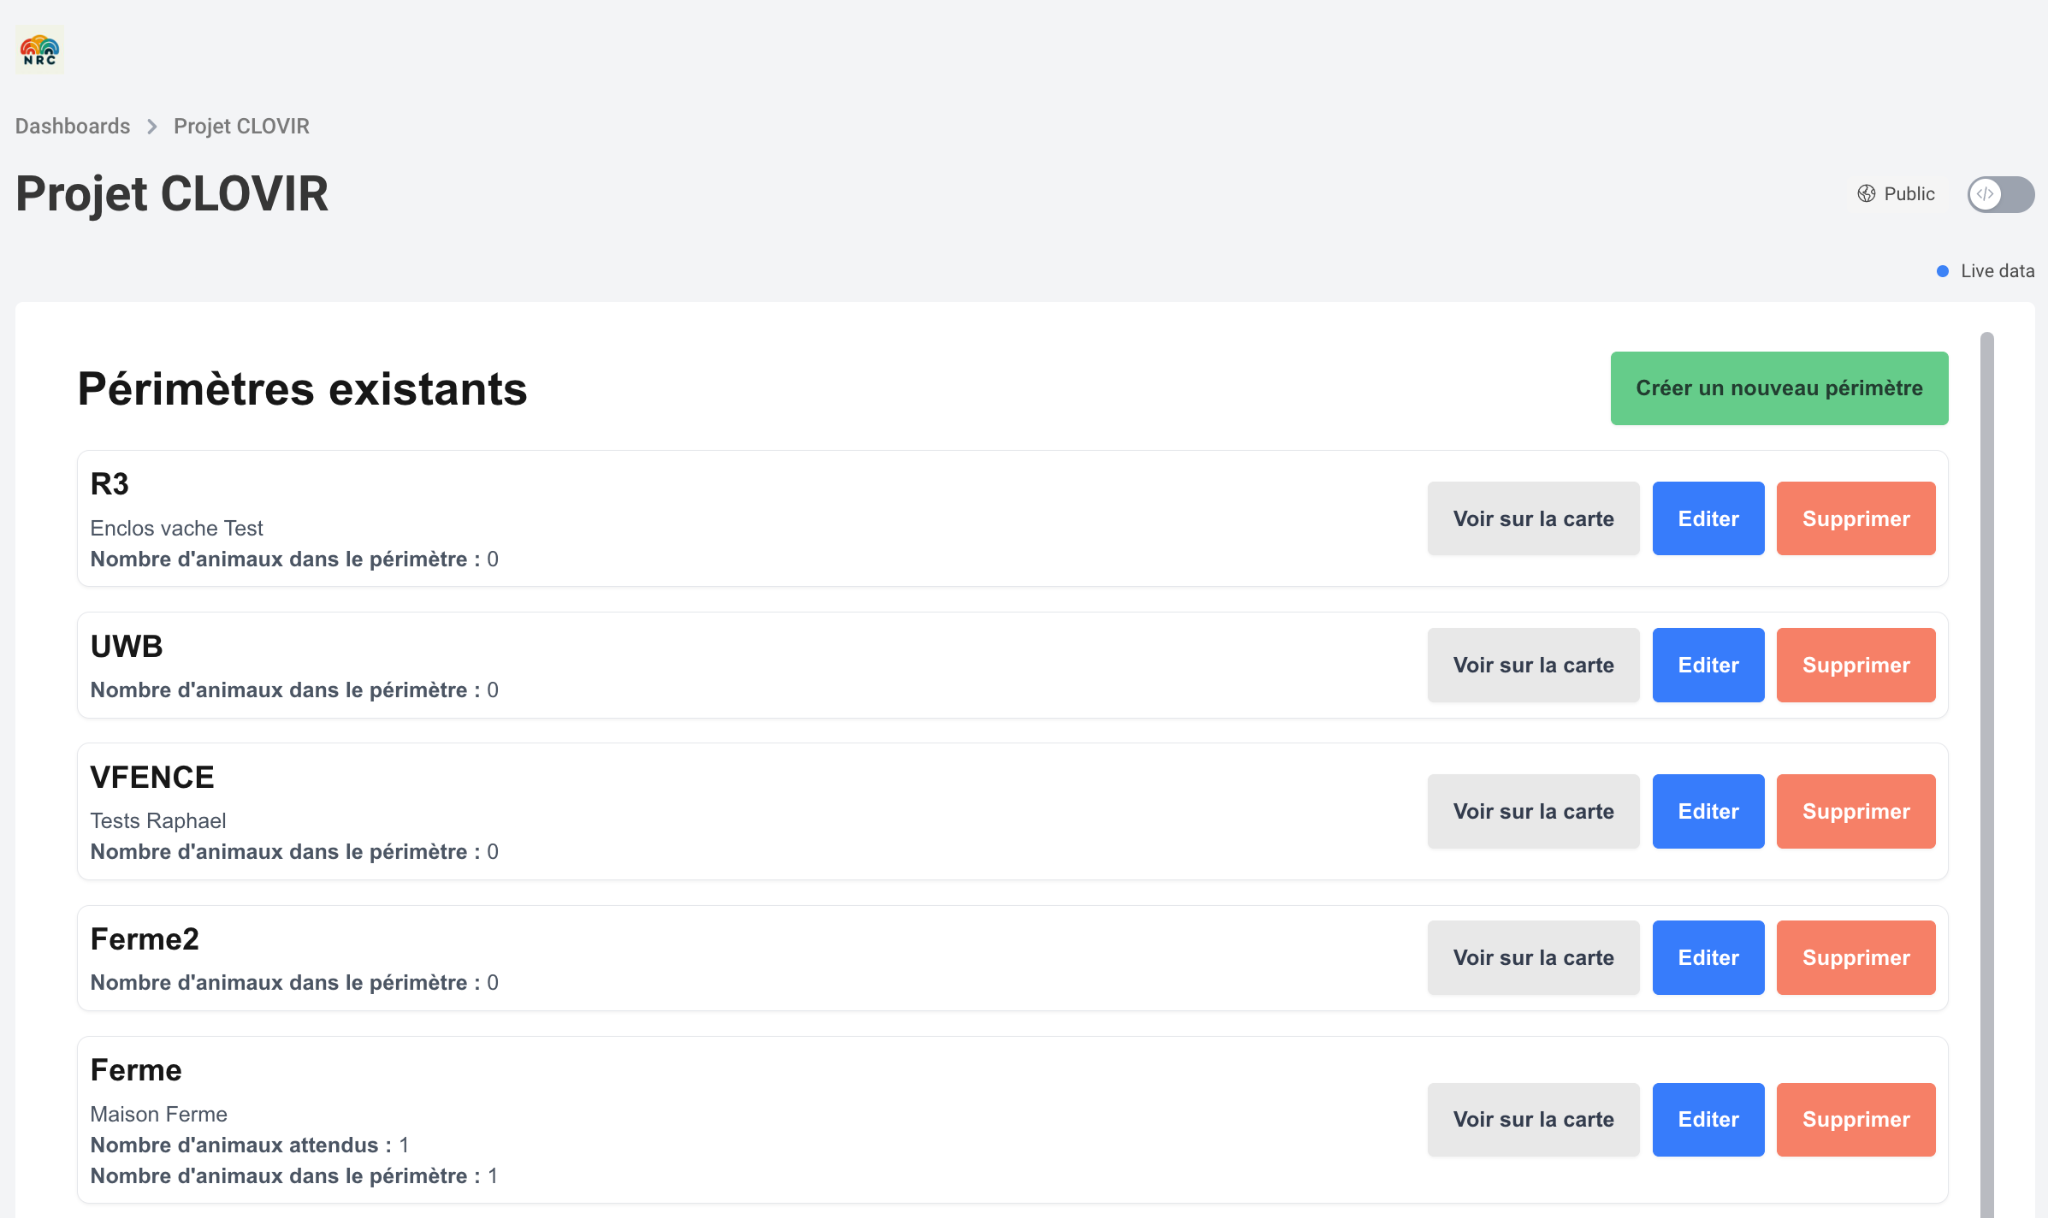
Task: Edit the R3 perimeter
Action: click(x=1707, y=519)
